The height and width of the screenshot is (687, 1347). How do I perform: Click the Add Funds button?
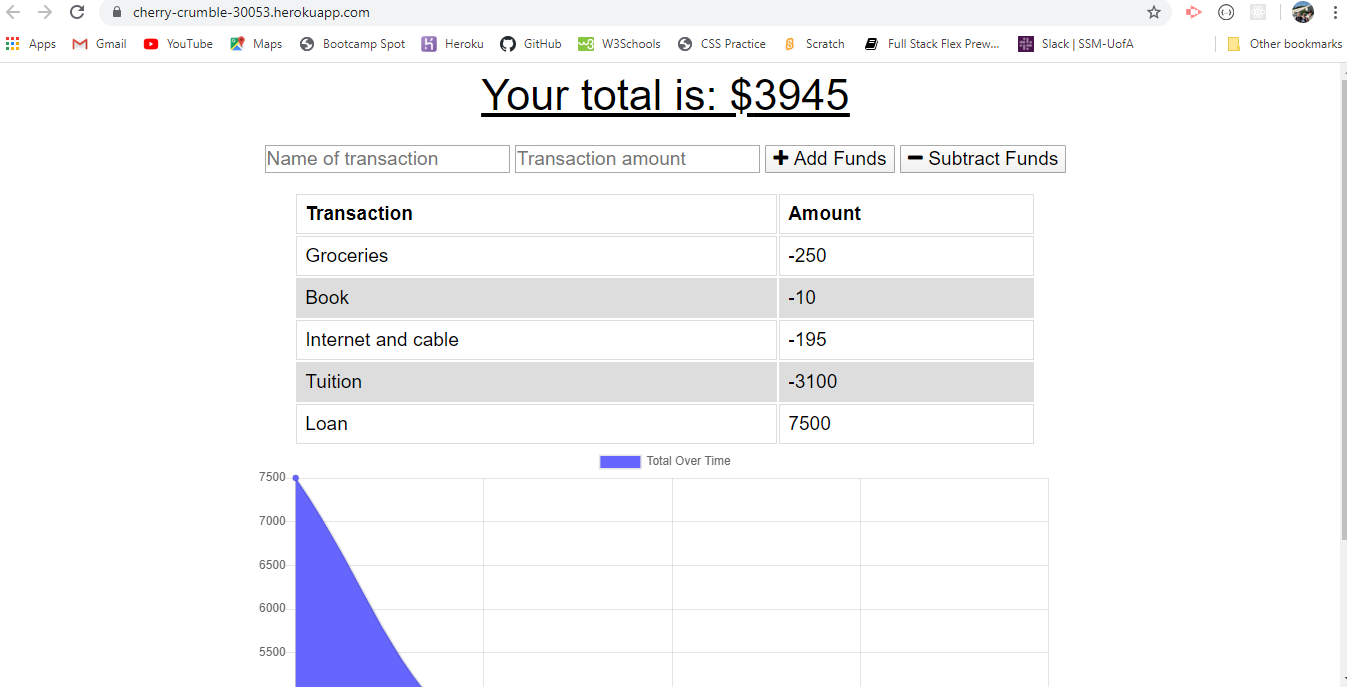829,158
